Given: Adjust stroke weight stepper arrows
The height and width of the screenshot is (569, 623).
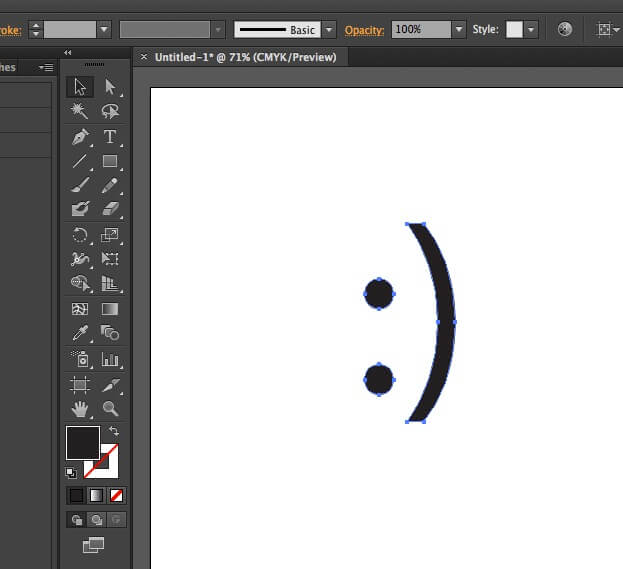Looking at the screenshot, I should [35, 29].
